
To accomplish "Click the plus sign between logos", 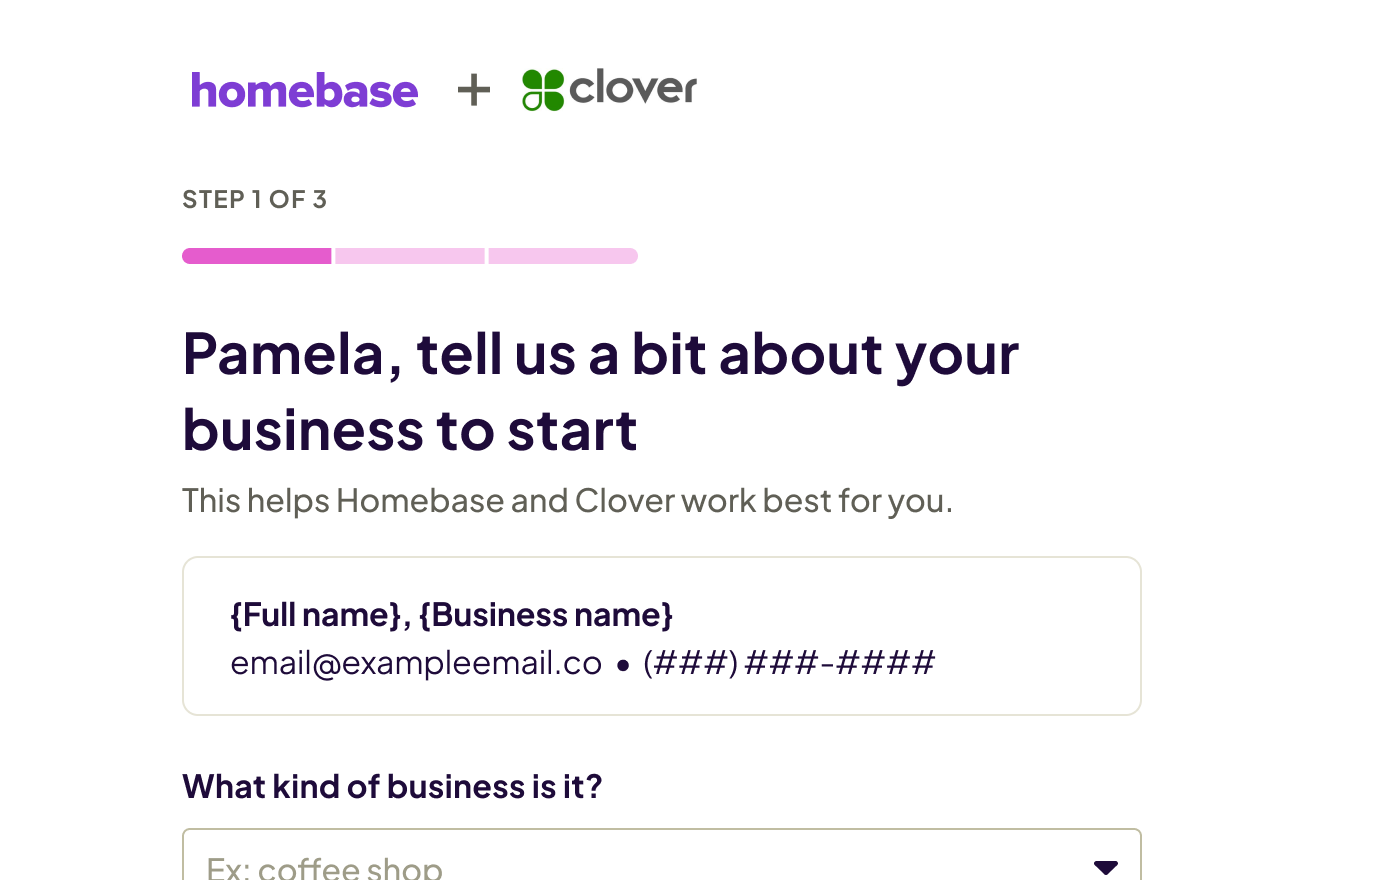I will (x=474, y=91).
